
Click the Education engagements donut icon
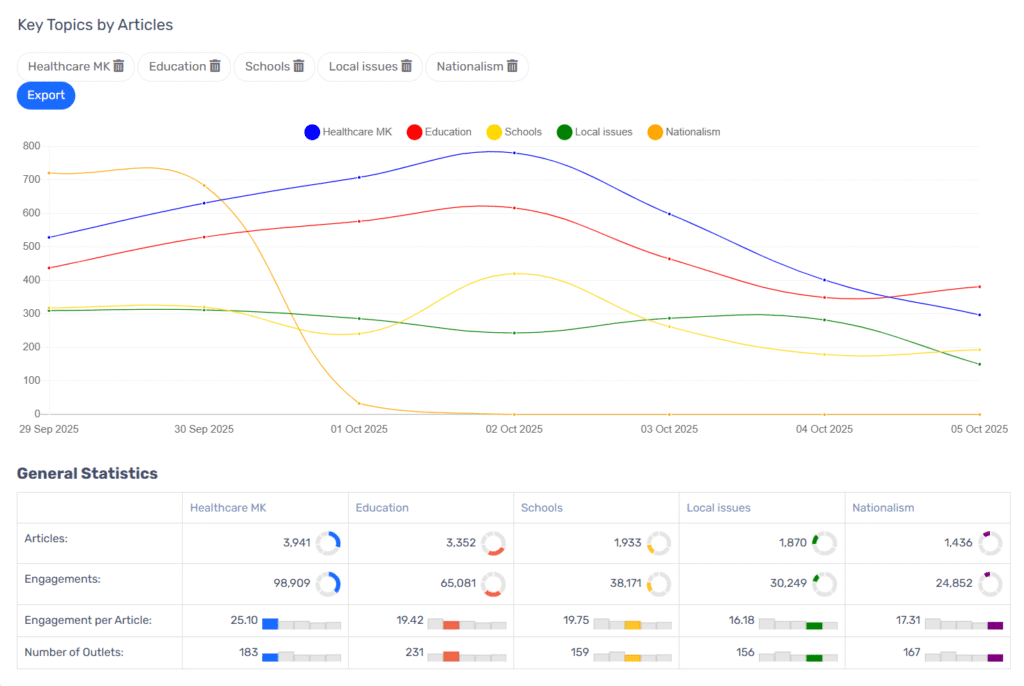click(x=493, y=584)
